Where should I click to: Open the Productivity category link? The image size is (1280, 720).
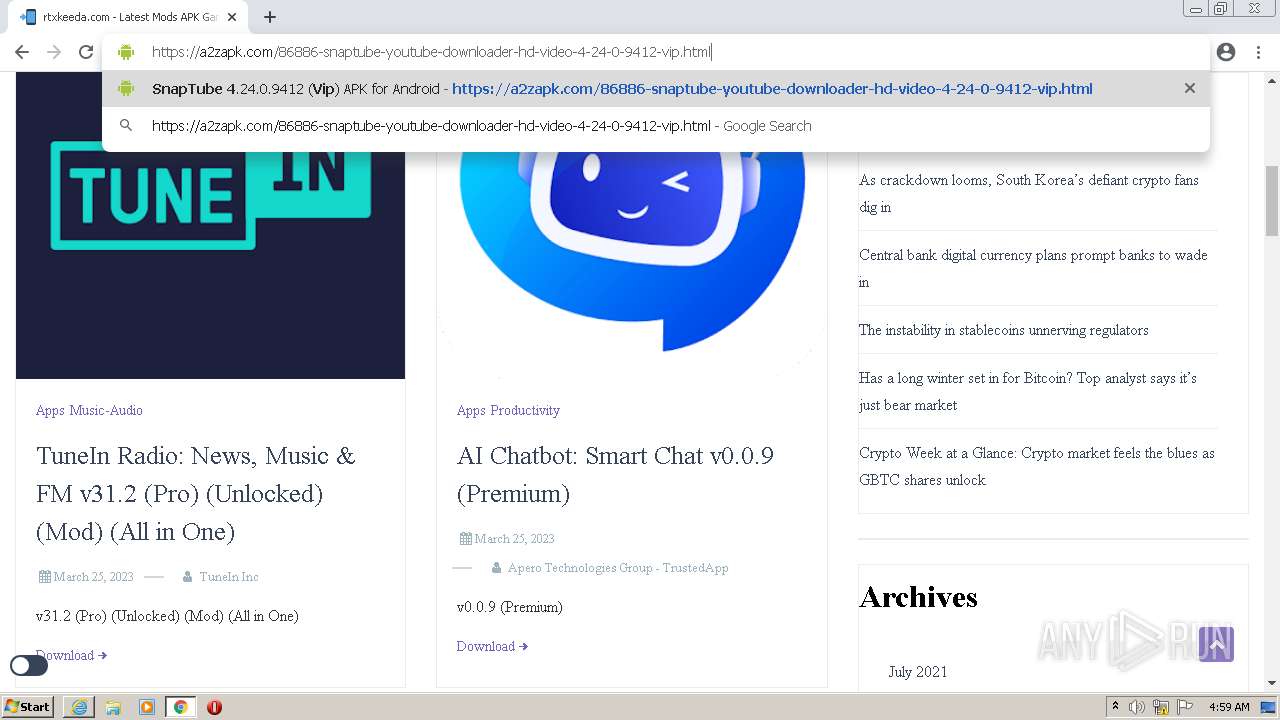click(x=525, y=410)
